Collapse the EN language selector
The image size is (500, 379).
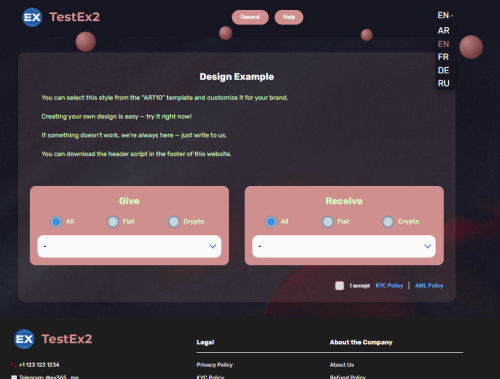point(445,15)
